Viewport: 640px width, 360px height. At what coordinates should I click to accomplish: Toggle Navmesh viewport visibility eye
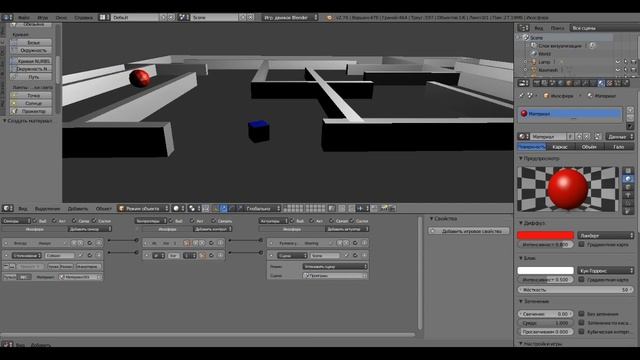618,70
